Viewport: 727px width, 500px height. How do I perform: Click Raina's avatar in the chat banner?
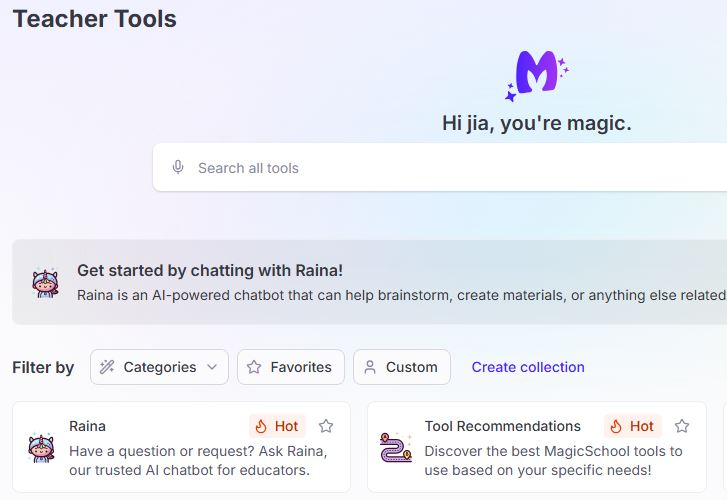45,283
